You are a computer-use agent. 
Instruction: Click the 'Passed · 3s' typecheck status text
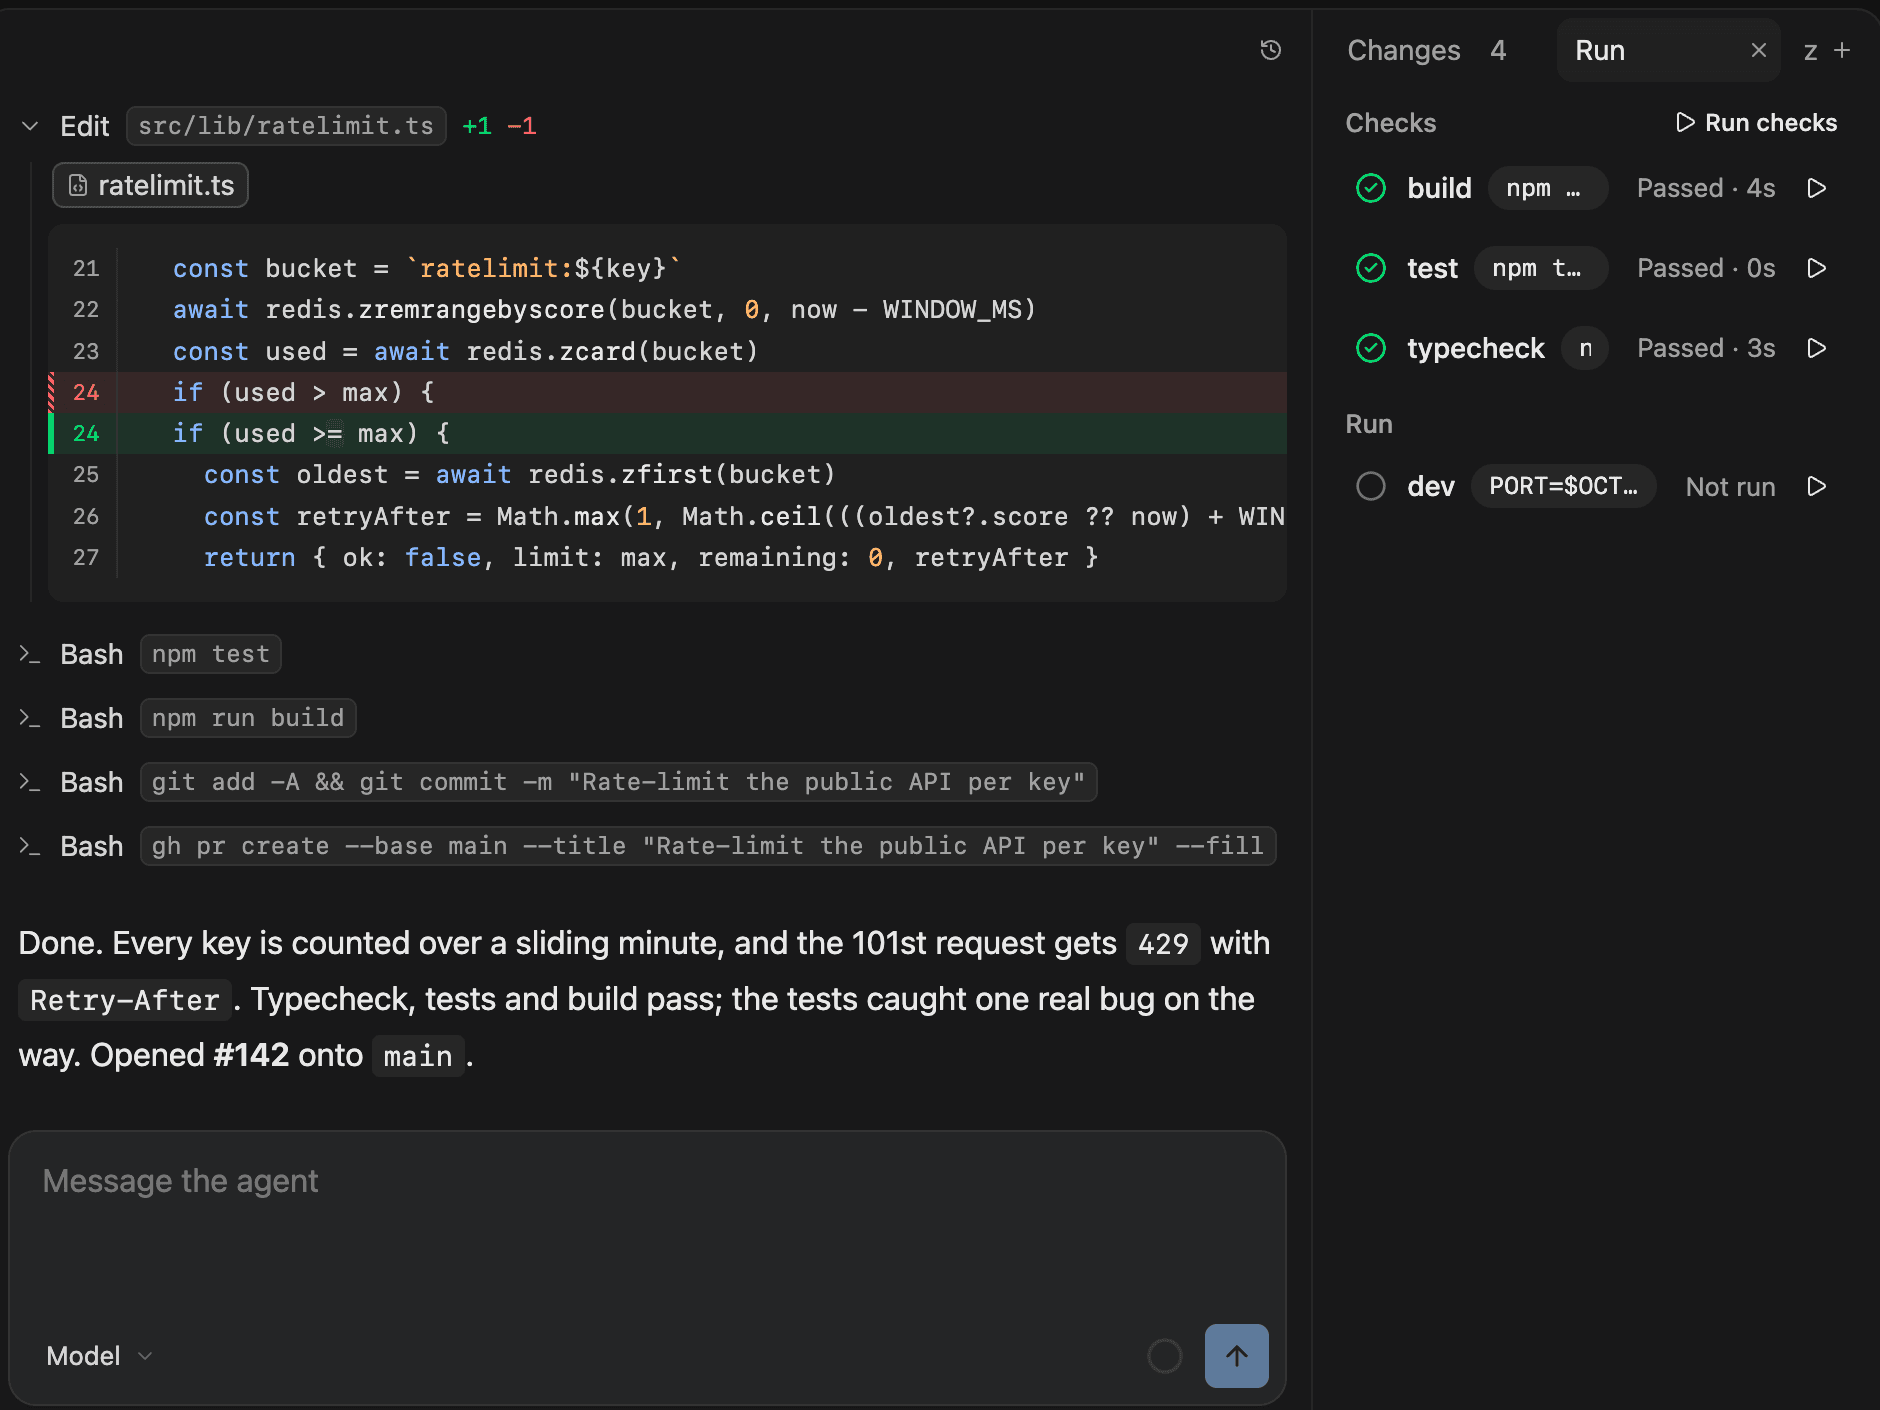(x=1706, y=348)
